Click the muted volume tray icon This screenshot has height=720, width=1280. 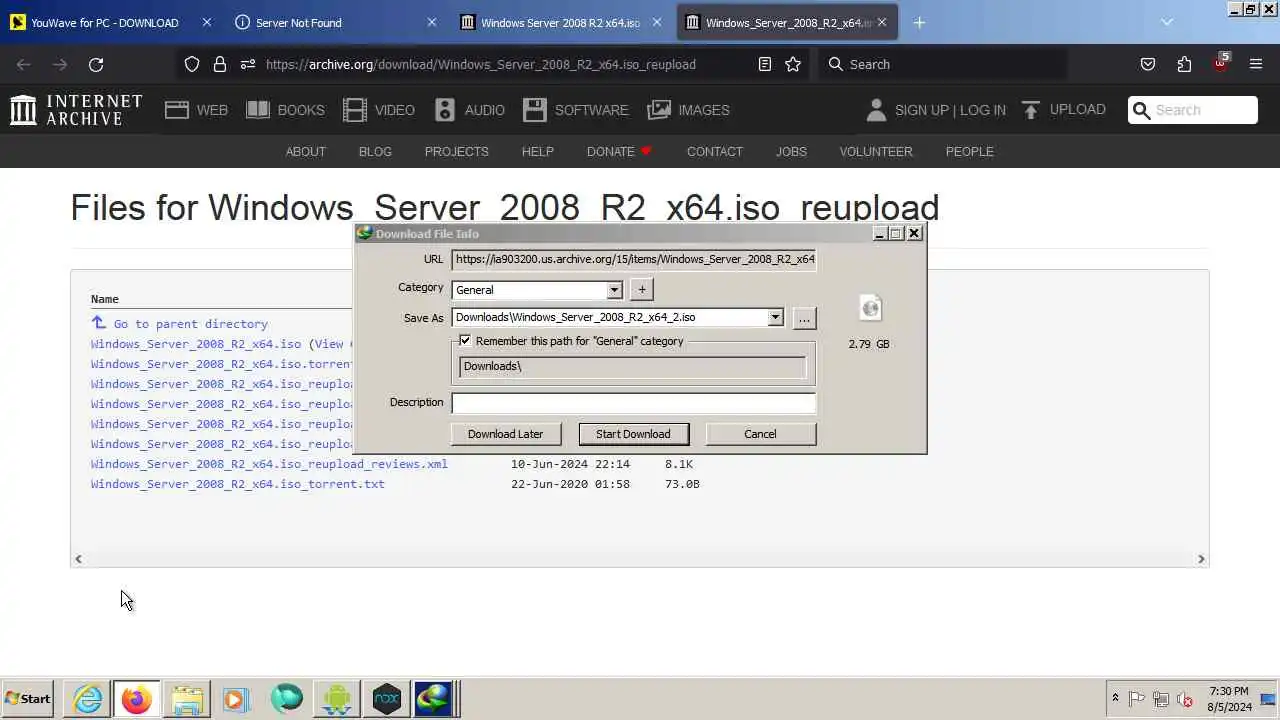pos(1185,699)
